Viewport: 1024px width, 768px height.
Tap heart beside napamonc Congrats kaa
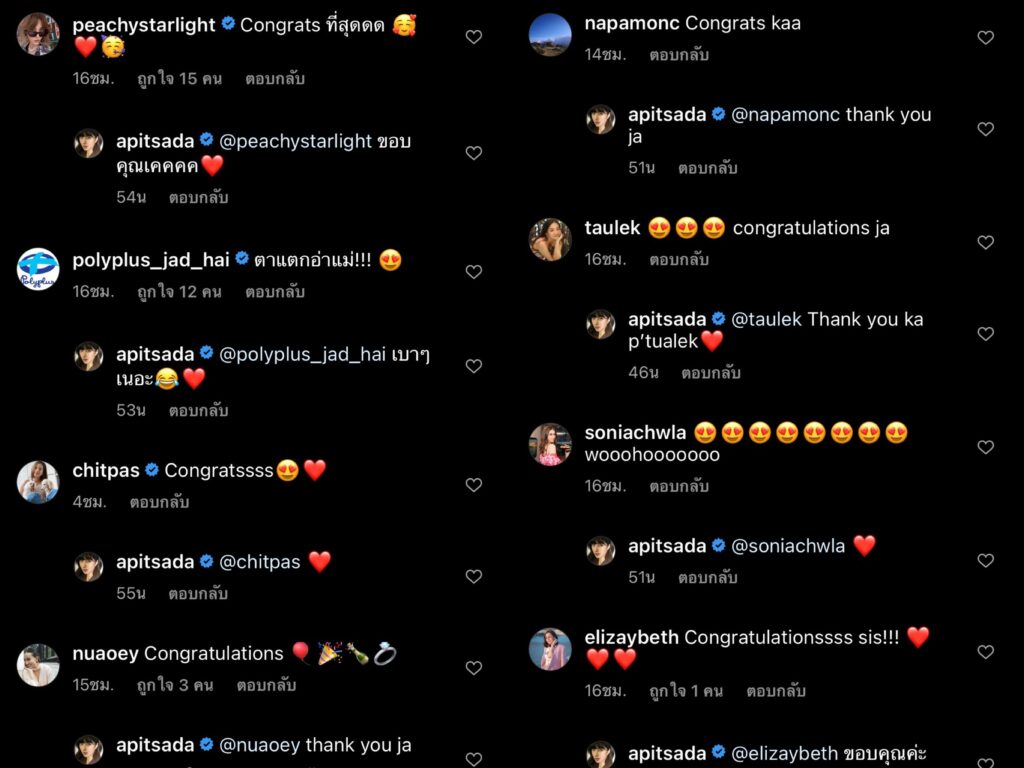[x=985, y=37]
